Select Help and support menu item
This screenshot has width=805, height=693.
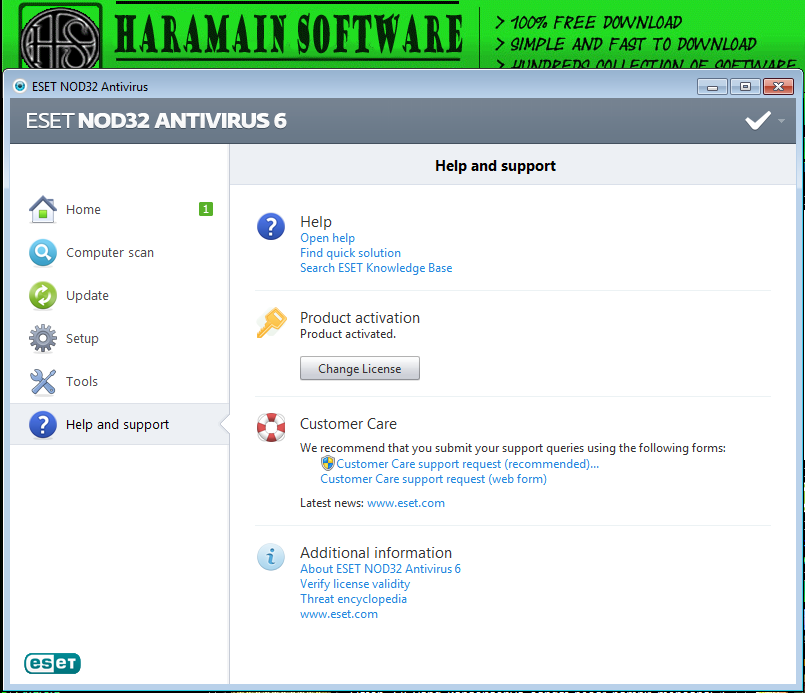click(119, 425)
